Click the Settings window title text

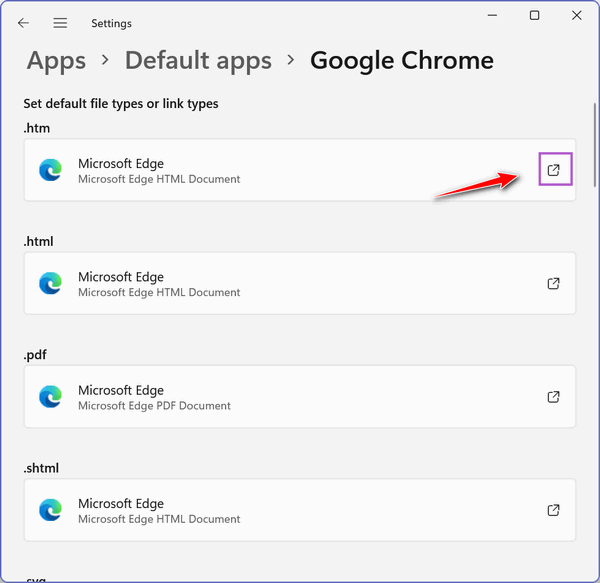click(x=111, y=23)
